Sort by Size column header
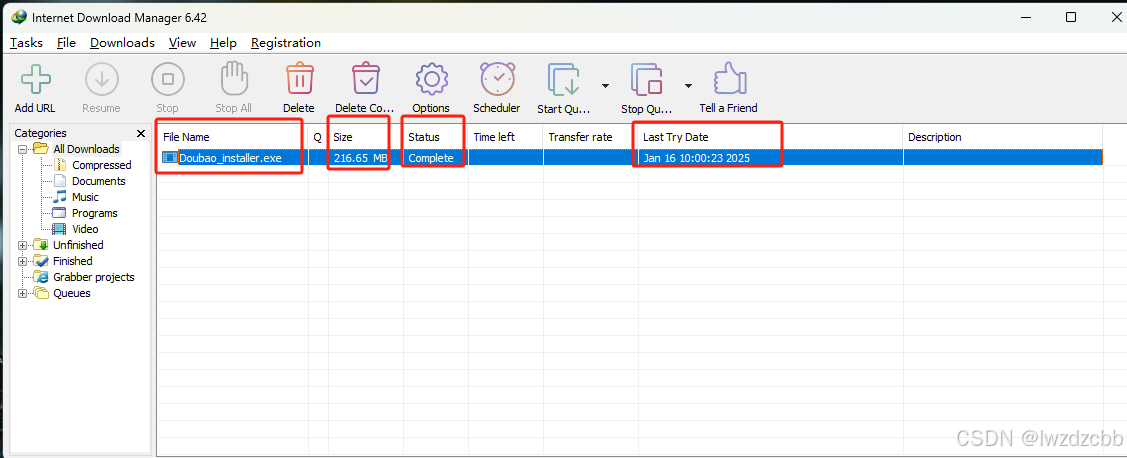Screen dimensions: 1127x458 pyautogui.click(x=365, y=137)
